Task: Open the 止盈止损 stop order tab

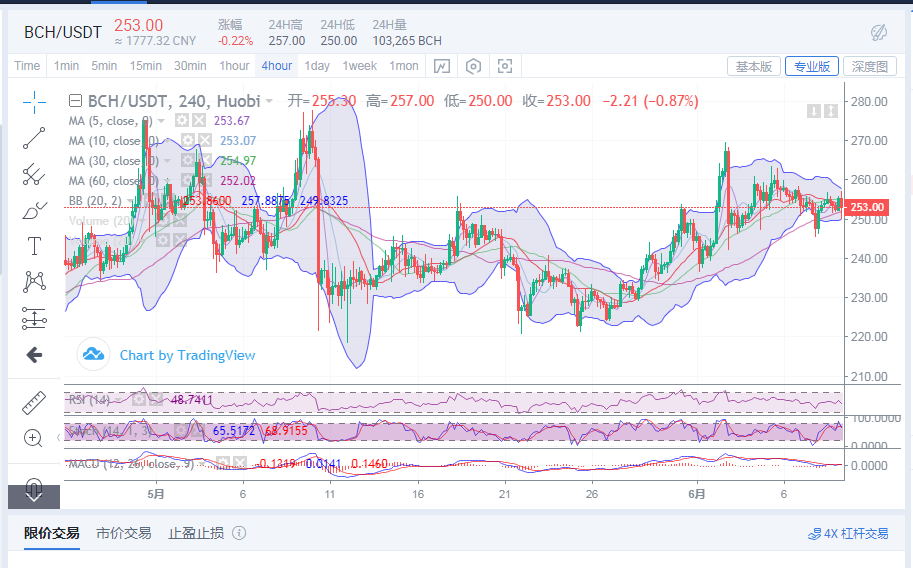Action: 196,533
